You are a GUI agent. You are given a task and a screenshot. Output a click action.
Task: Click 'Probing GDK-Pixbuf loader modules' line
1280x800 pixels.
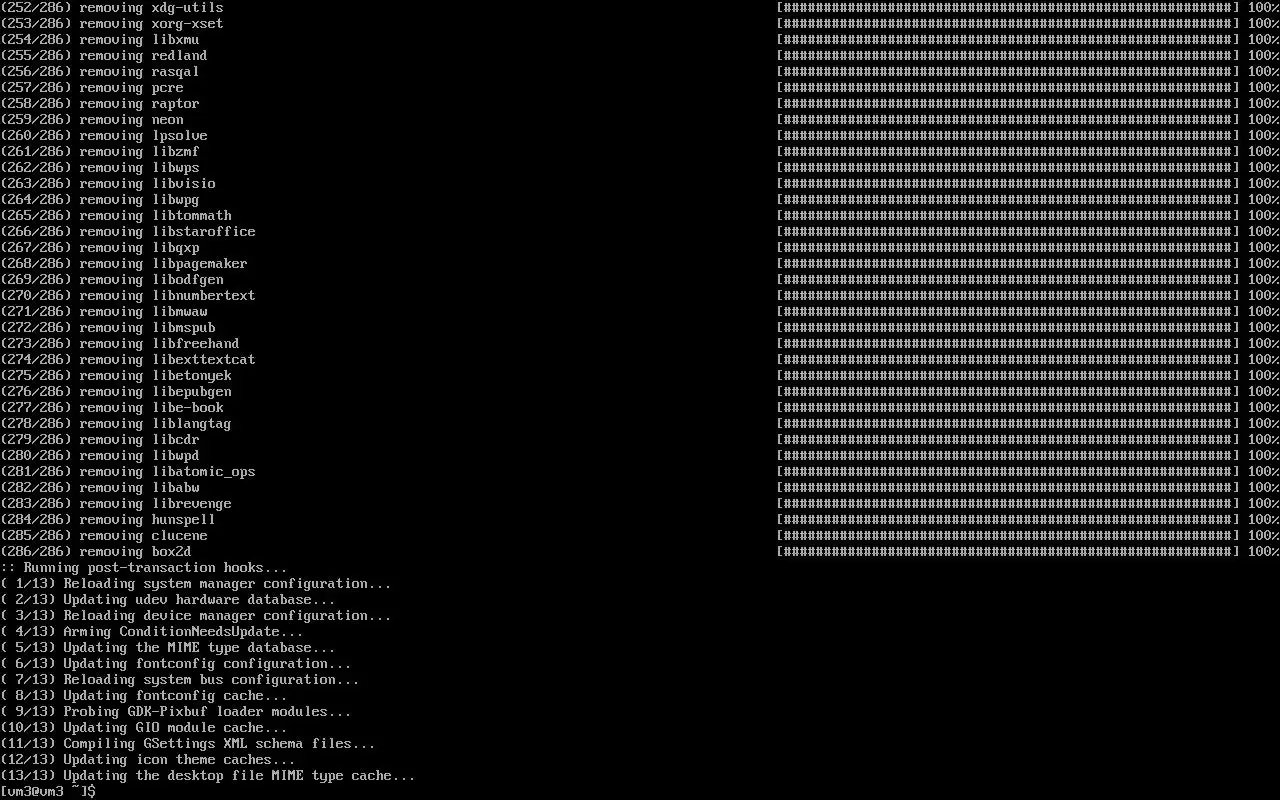176,711
